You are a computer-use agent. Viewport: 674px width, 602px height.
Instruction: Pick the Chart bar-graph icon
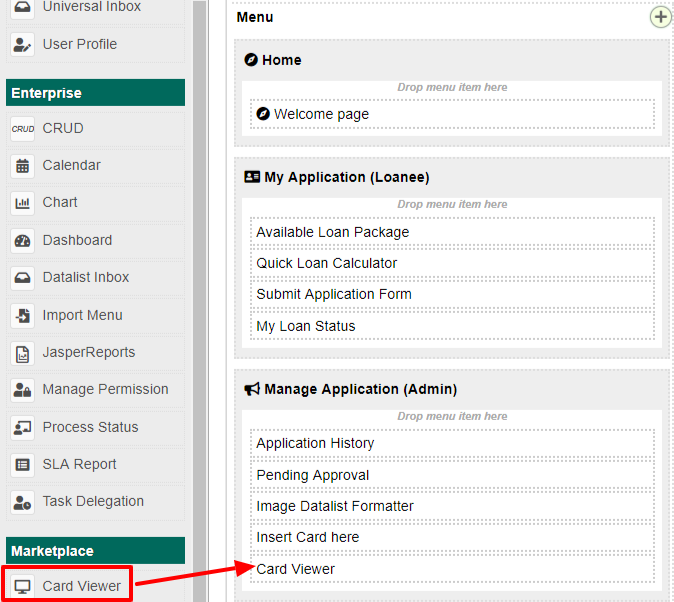point(22,203)
